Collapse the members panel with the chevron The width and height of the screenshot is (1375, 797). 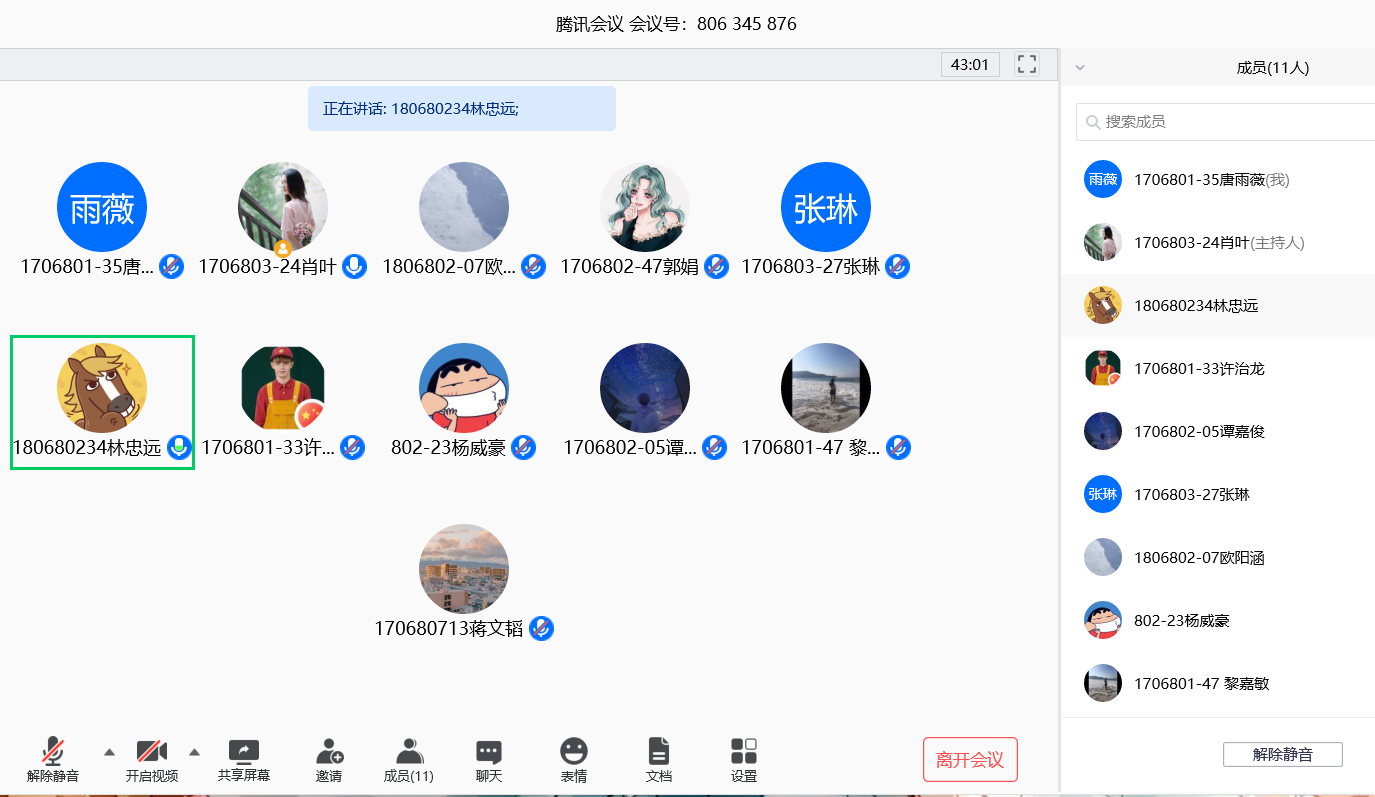pyautogui.click(x=1080, y=68)
